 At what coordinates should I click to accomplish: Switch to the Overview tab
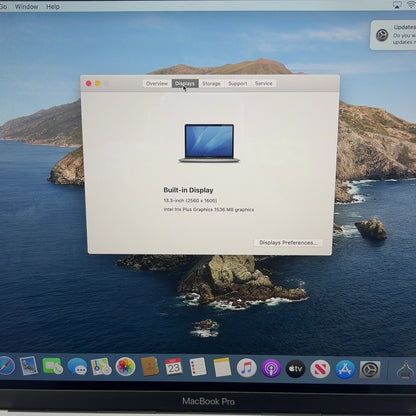tap(157, 84)
